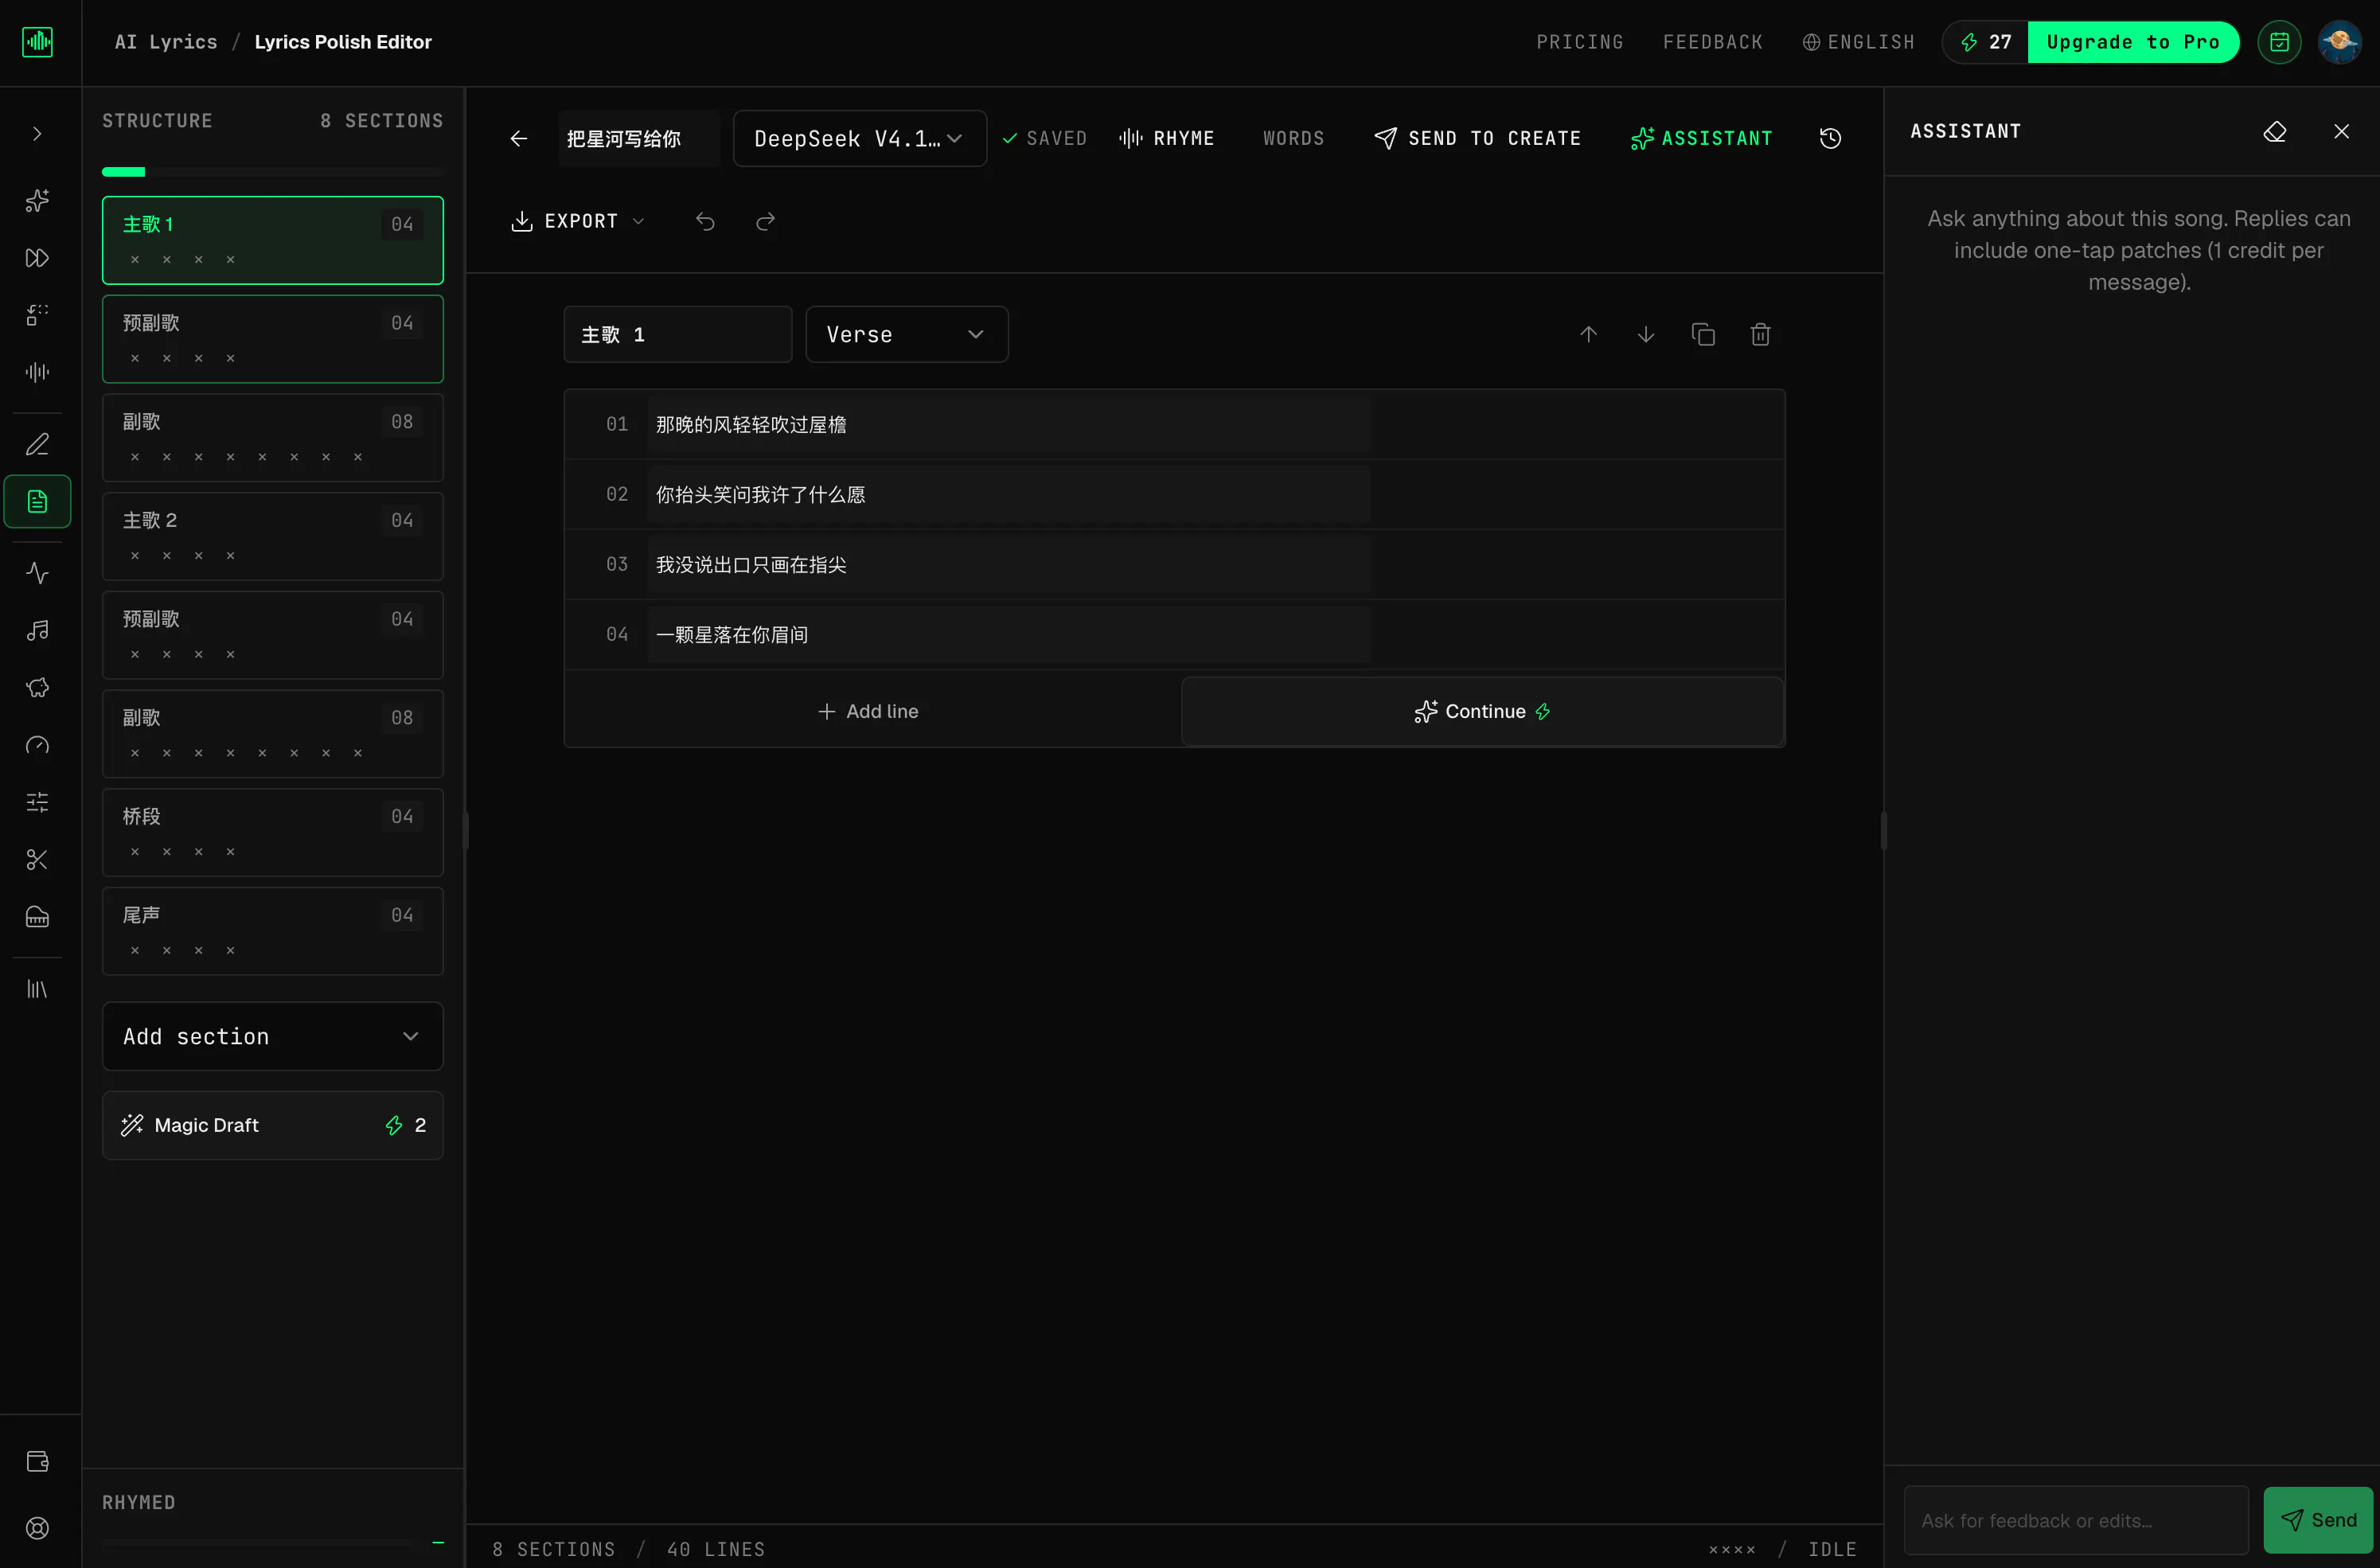Select the active document lyrics editor icon
2380x1568 pixels.
point(37,501)
